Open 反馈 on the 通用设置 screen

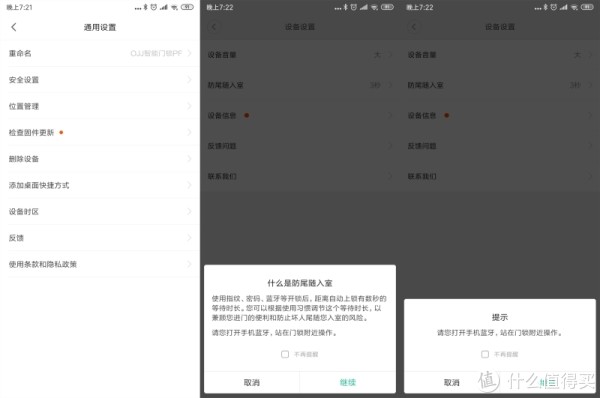coord(100,238)
